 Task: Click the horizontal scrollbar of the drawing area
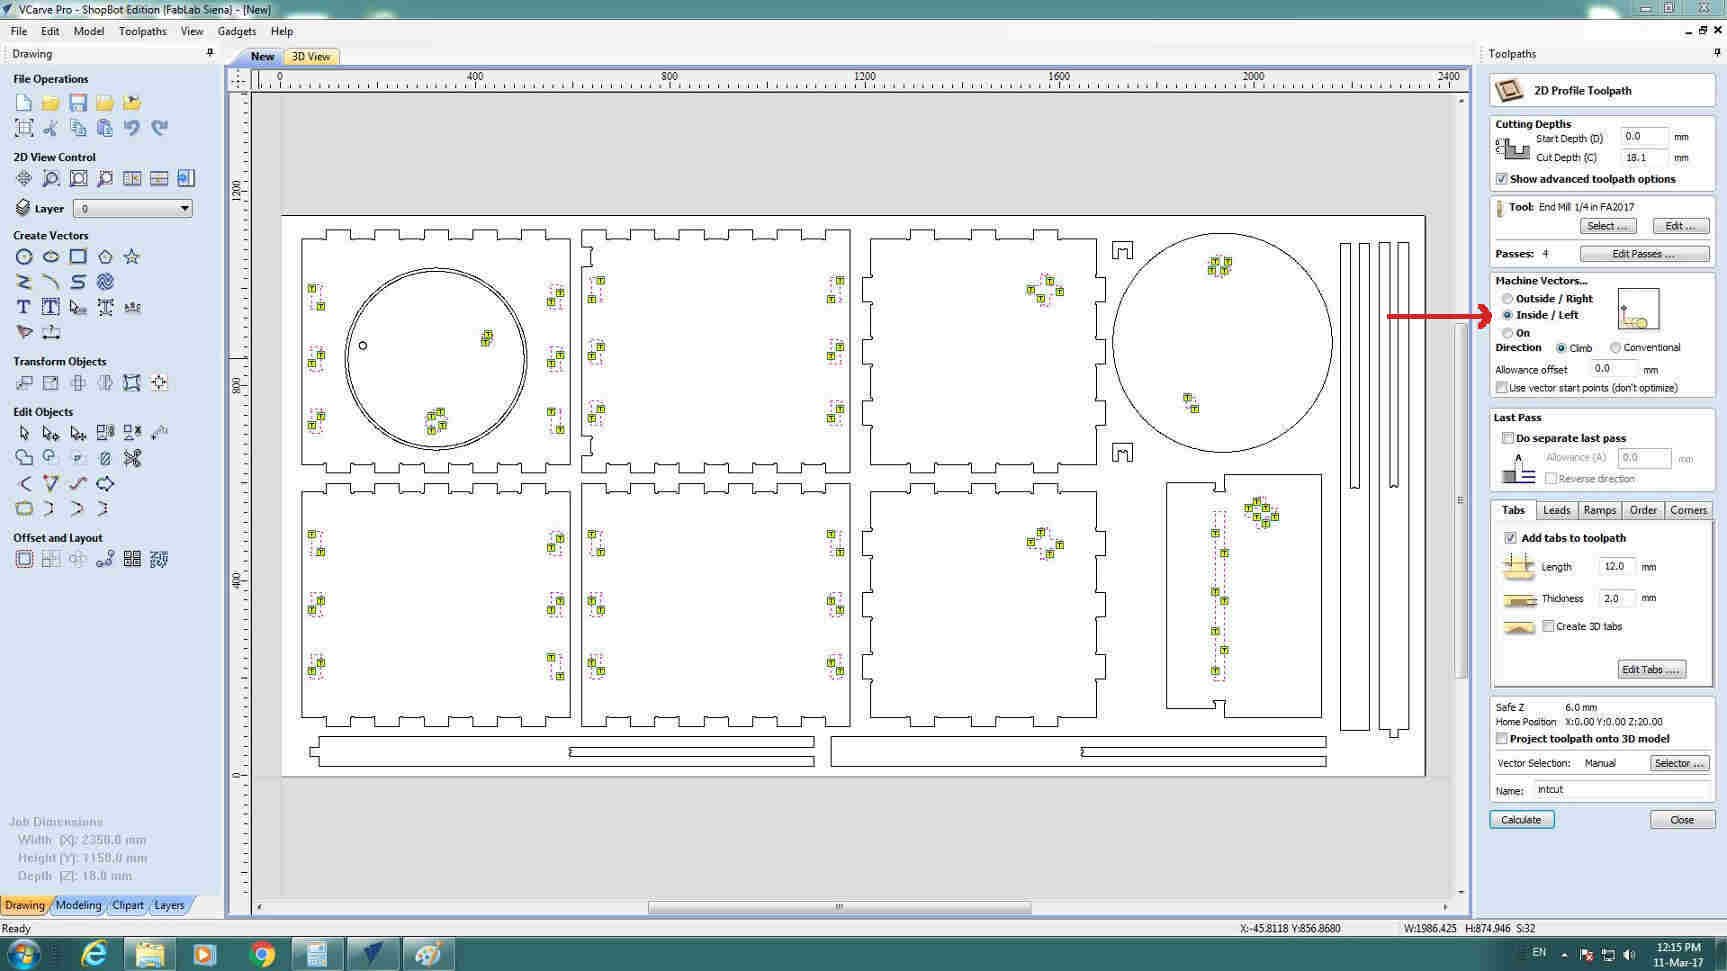(839, 908)
